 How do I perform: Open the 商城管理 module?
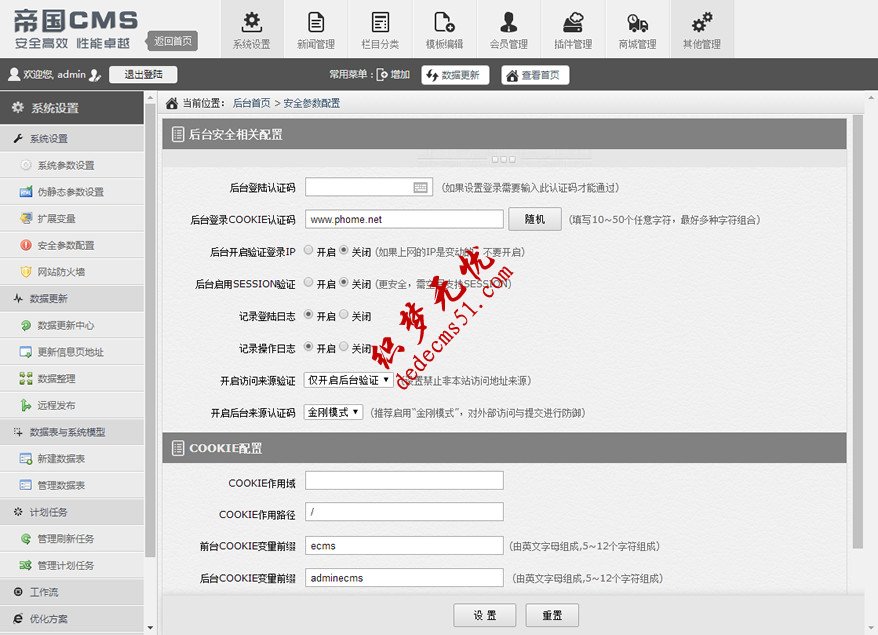(x=636, y=28)
